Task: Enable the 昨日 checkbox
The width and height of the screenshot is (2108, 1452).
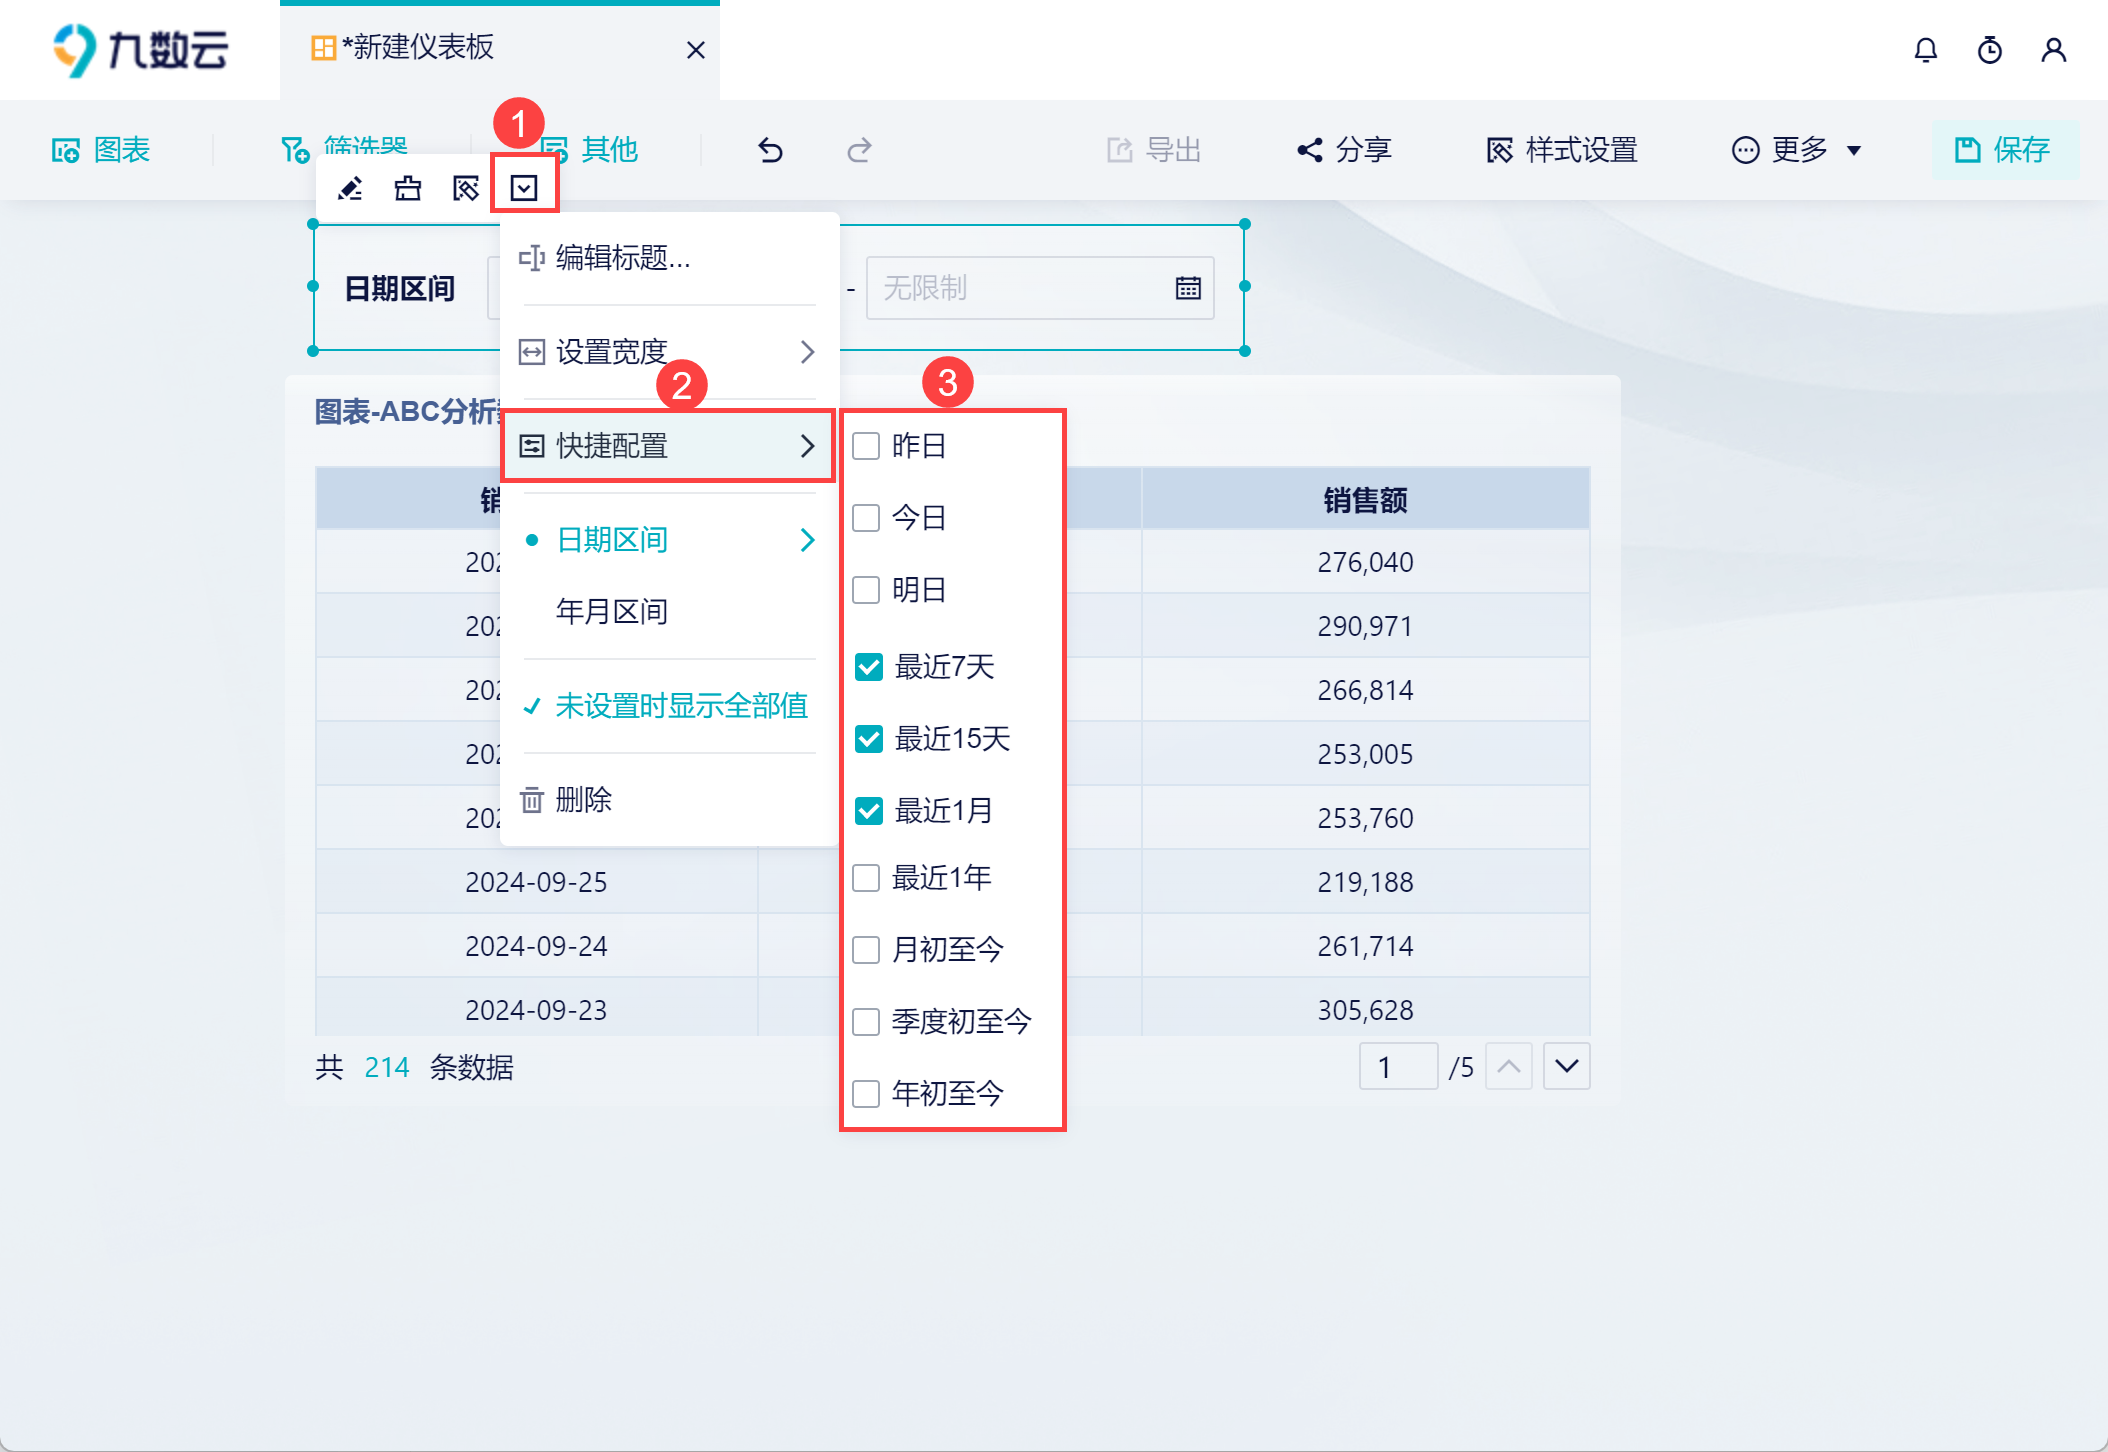Action: tap(866, 446)
